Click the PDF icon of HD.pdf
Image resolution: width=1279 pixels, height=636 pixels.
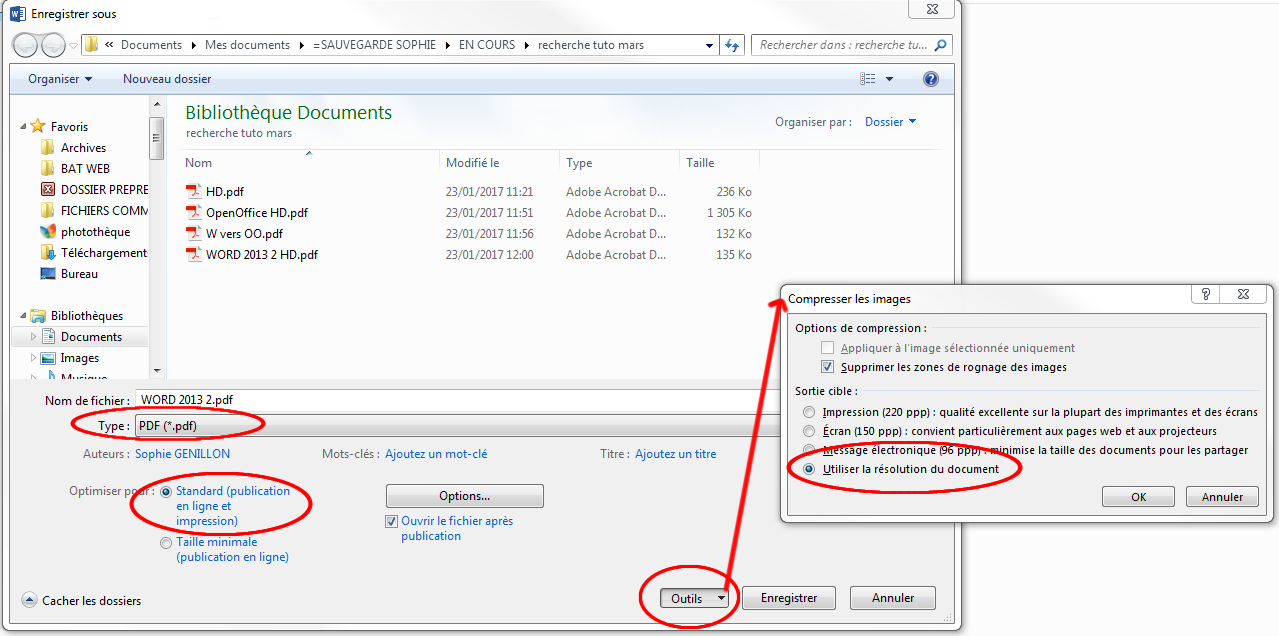pos(194,192)
